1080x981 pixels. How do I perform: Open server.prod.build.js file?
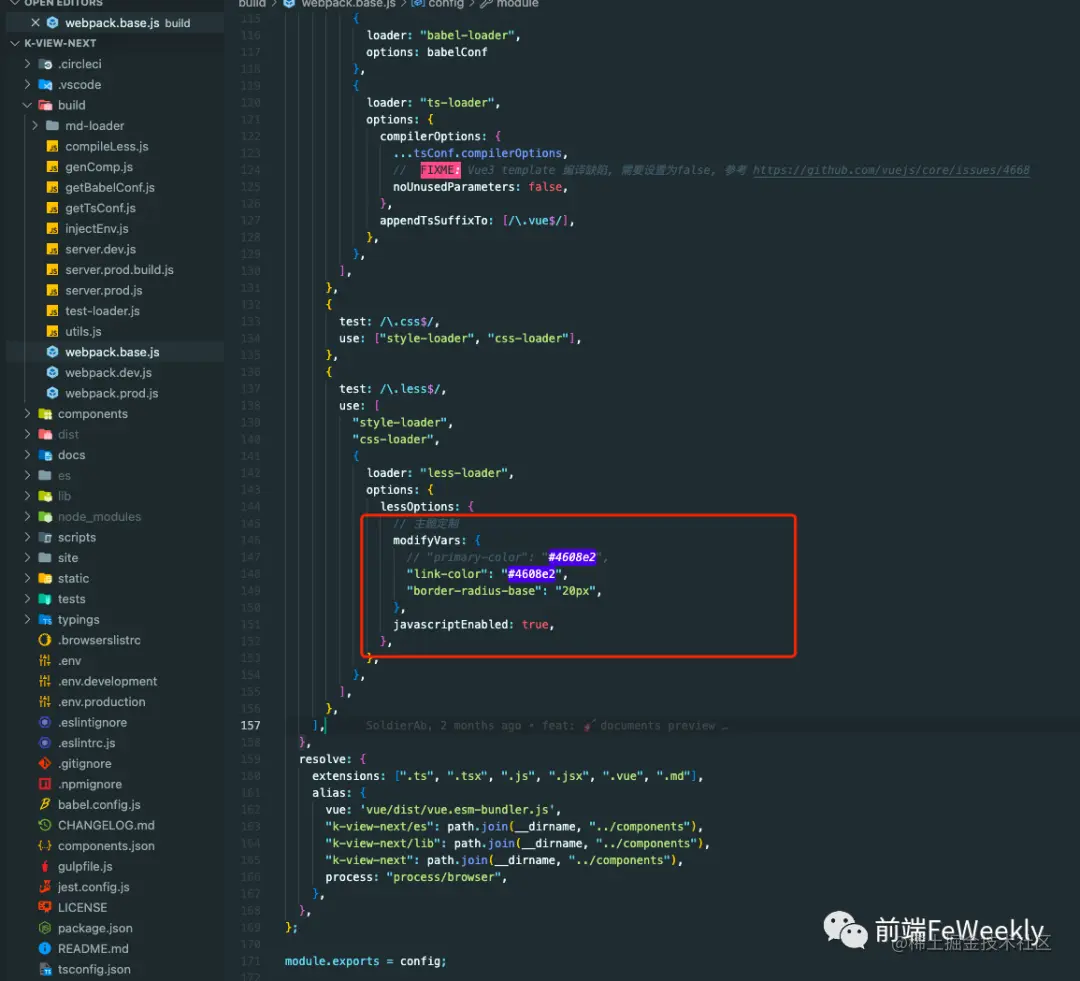119,270
